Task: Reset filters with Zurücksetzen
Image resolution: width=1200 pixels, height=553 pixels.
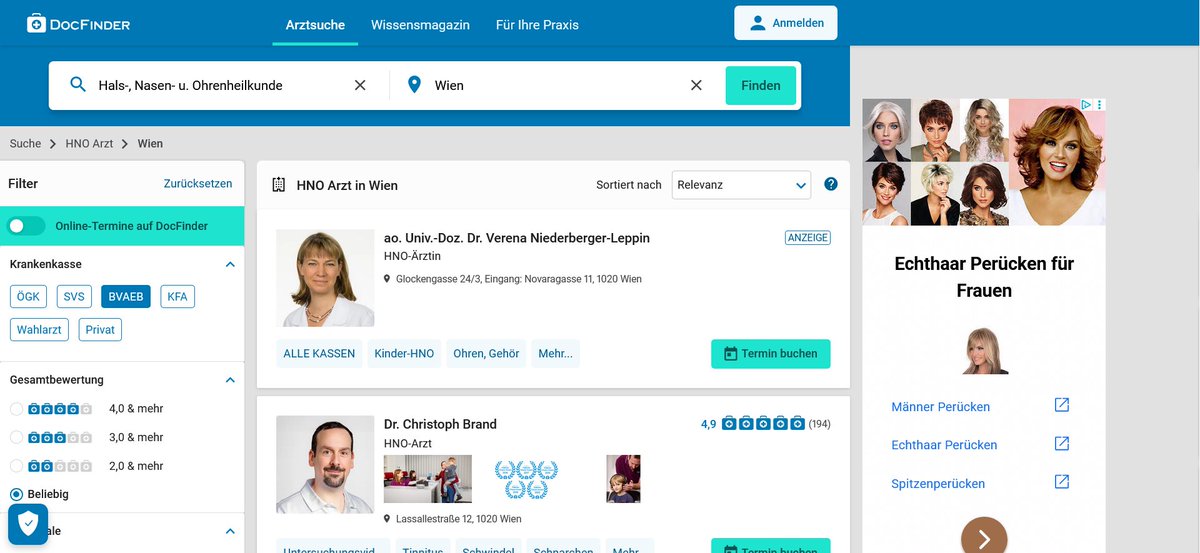Action: coord(198,184)
